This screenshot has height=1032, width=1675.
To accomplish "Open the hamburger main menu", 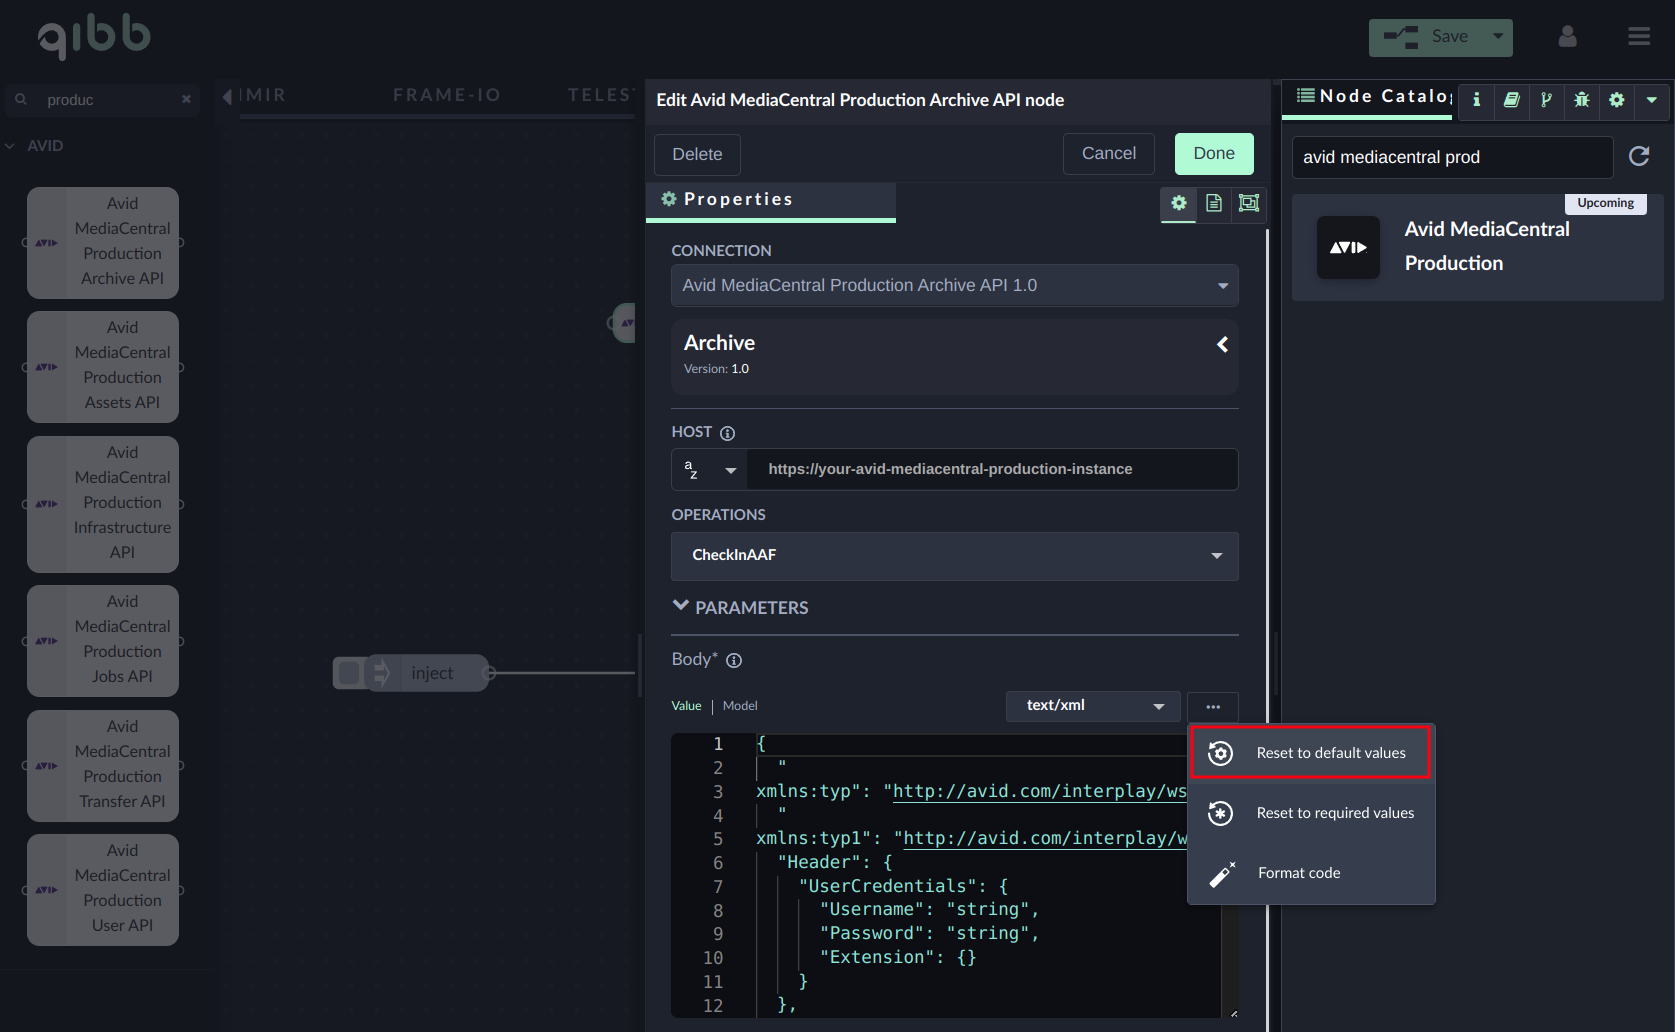I will pos(1638,37).
